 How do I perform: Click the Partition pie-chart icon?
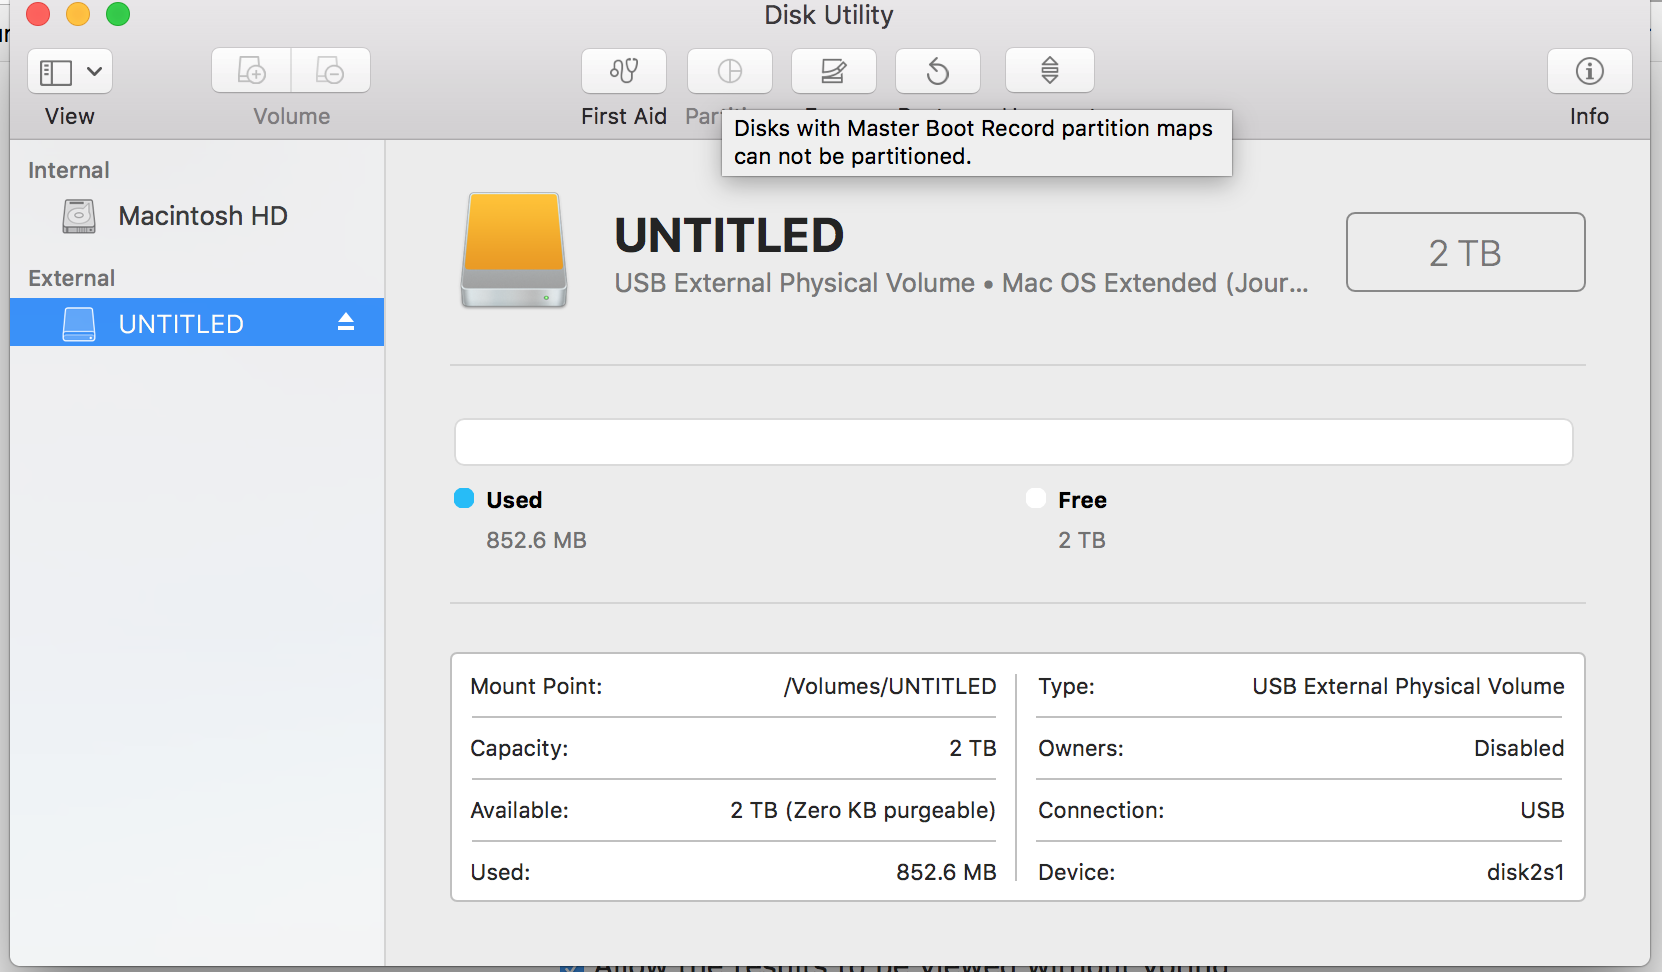click(x=730, y=71)
